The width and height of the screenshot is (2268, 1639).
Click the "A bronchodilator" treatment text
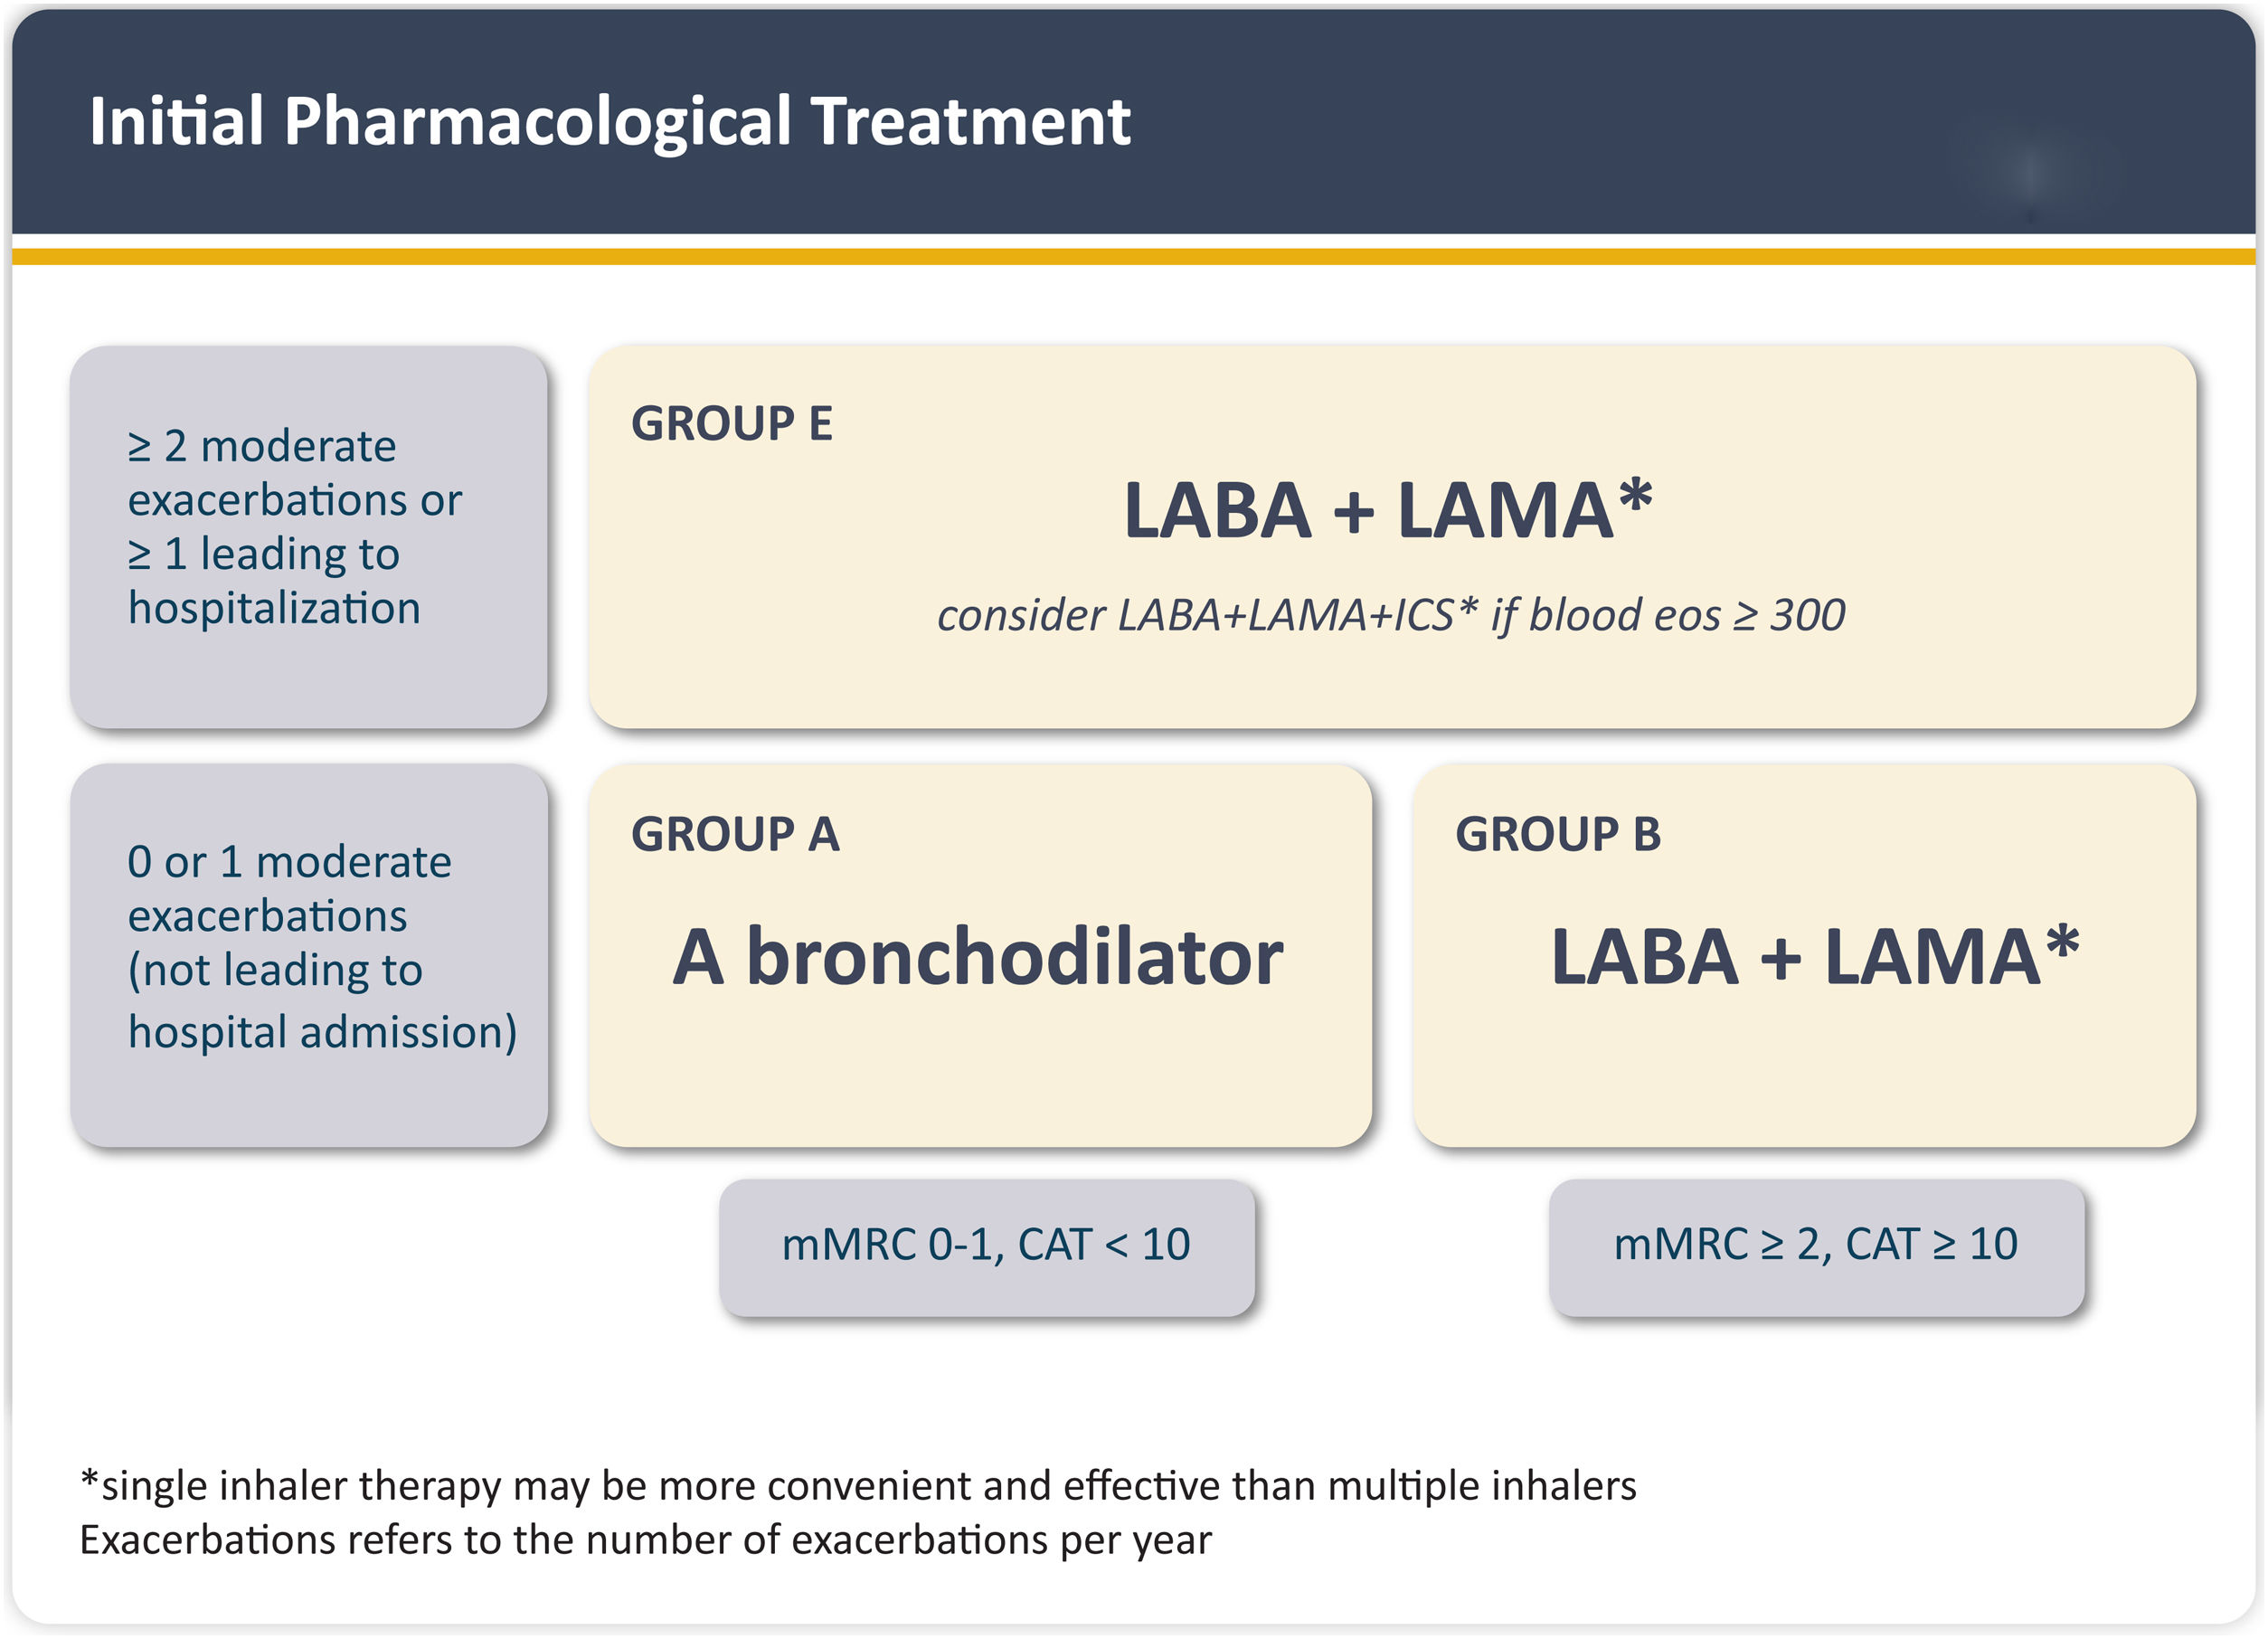977,957
